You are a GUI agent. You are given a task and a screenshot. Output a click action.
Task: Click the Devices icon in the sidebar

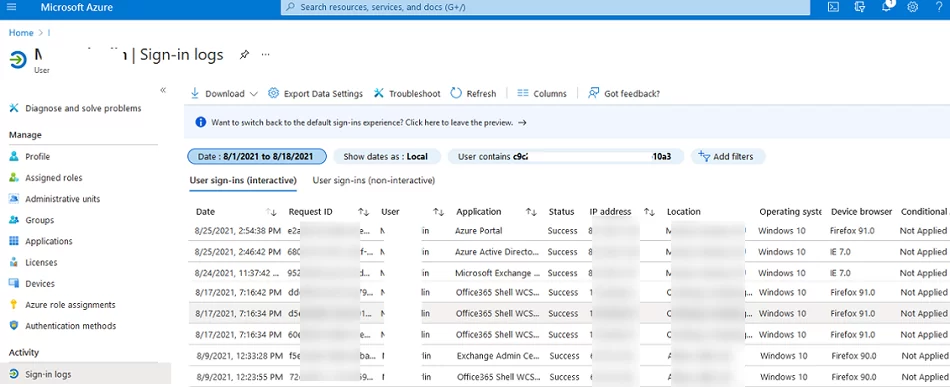[14, 283]
